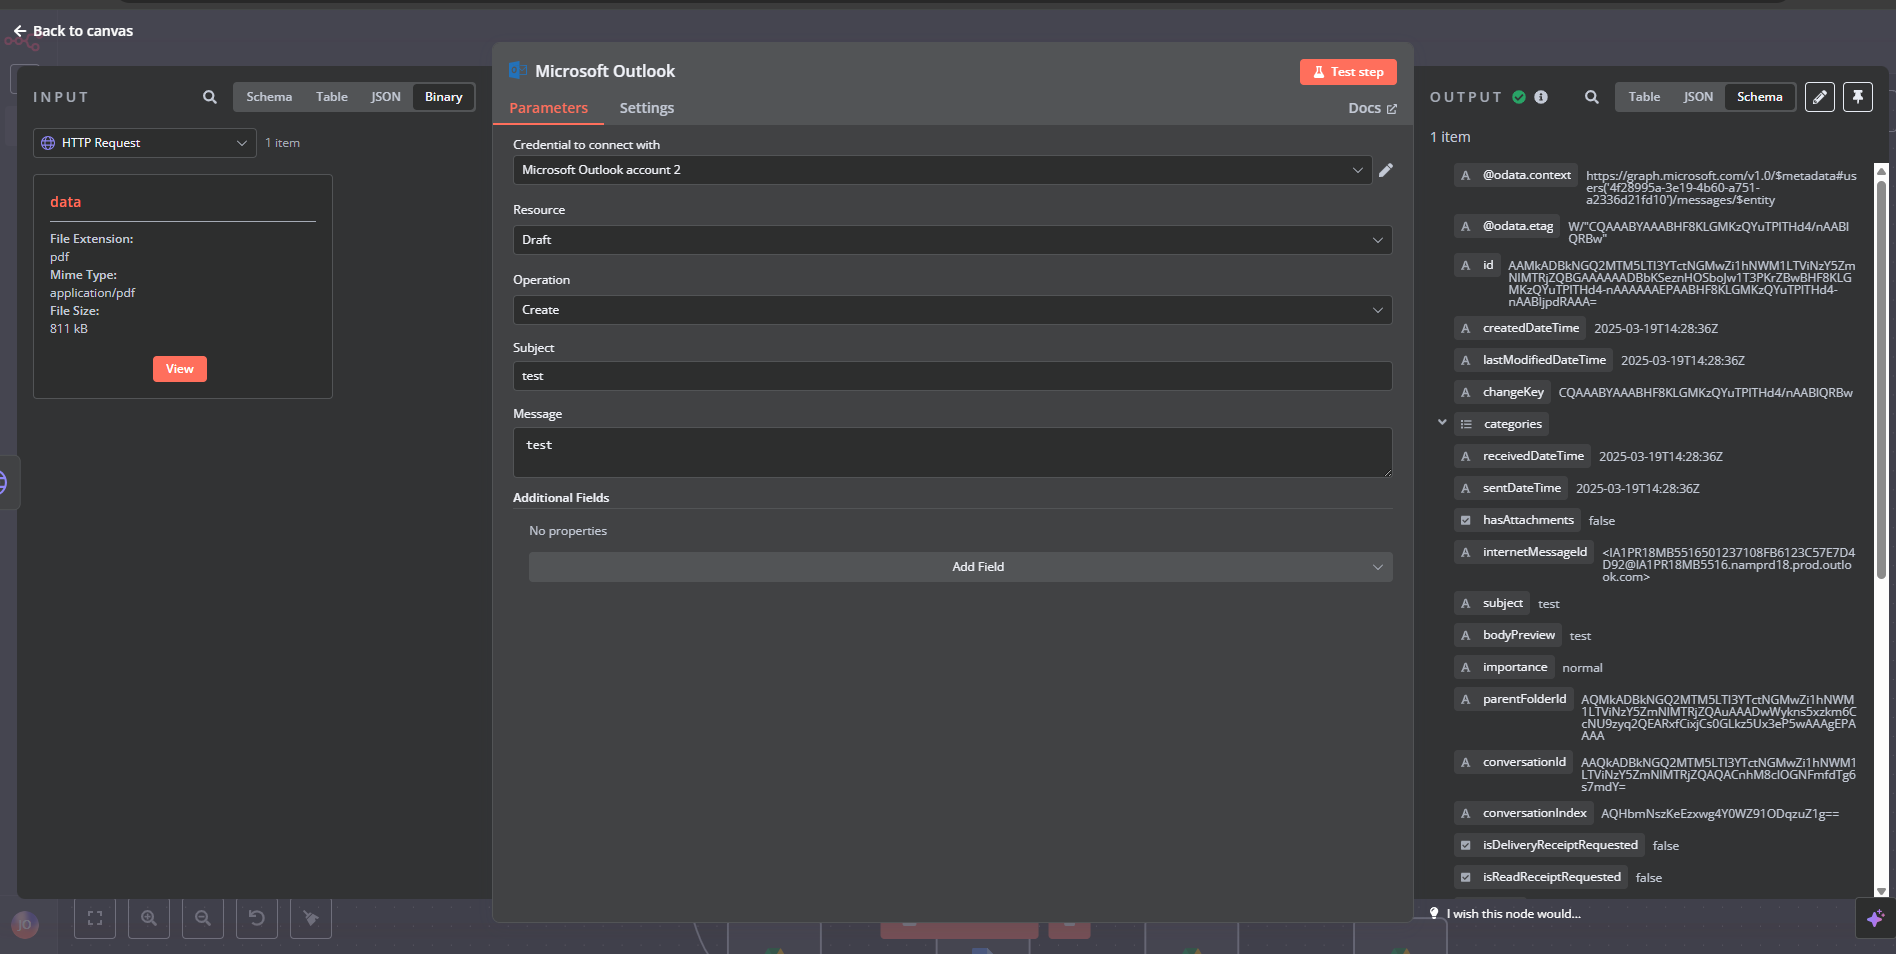Click the conversationId field label
This screenshot has width=1896, height=954.
click(x=1524, y=762)
